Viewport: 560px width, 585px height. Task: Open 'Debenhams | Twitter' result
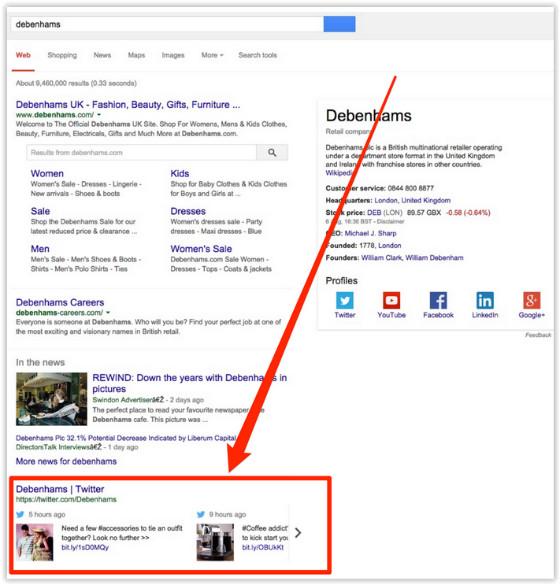click(60, 489)
